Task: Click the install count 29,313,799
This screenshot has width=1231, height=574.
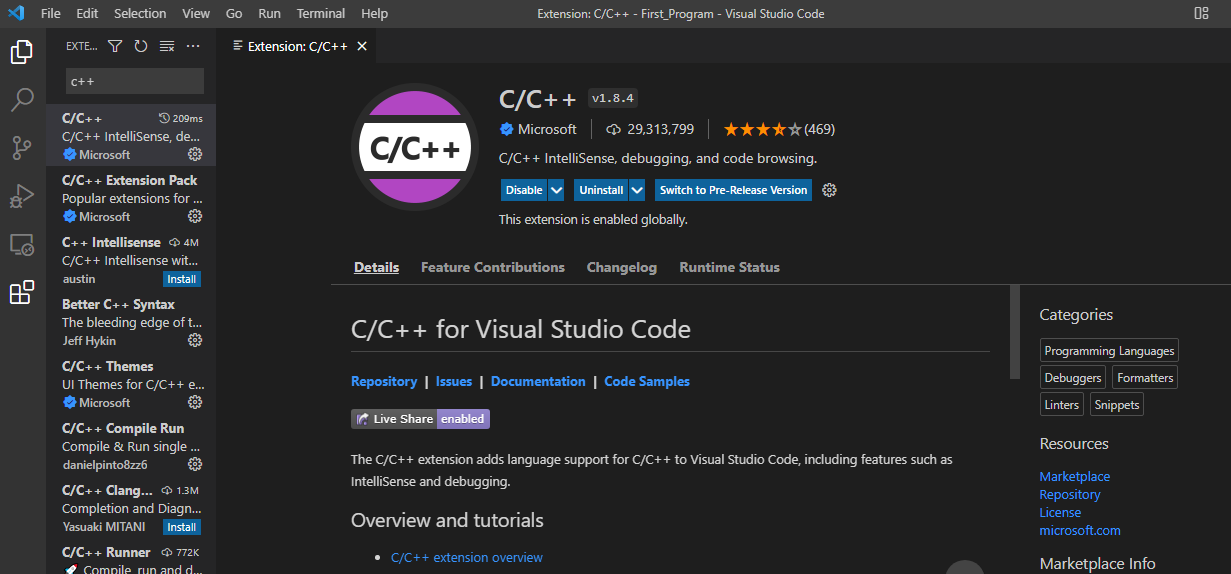Action: pyautogui.click(x=660, y=129)
